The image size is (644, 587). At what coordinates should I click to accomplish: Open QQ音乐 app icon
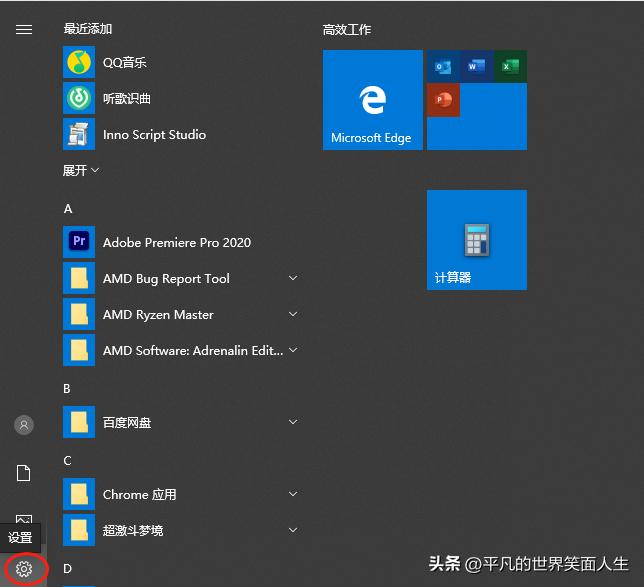79,62
